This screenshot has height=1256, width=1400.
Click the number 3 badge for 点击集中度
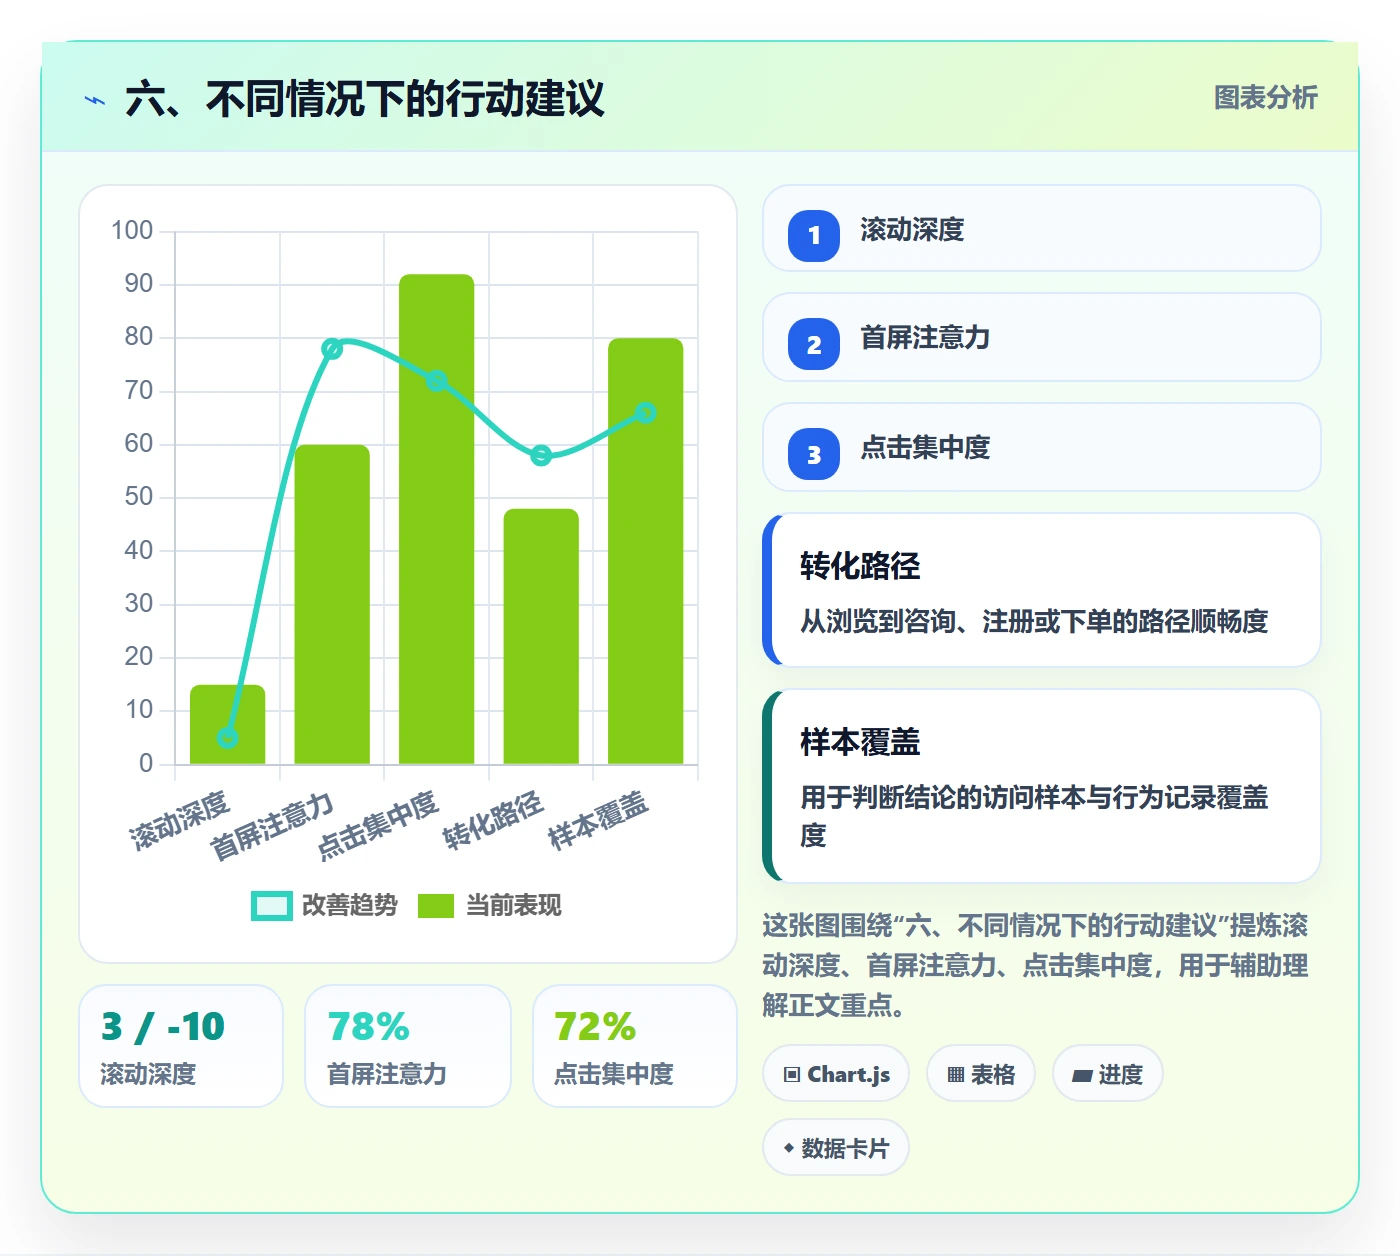814,455
